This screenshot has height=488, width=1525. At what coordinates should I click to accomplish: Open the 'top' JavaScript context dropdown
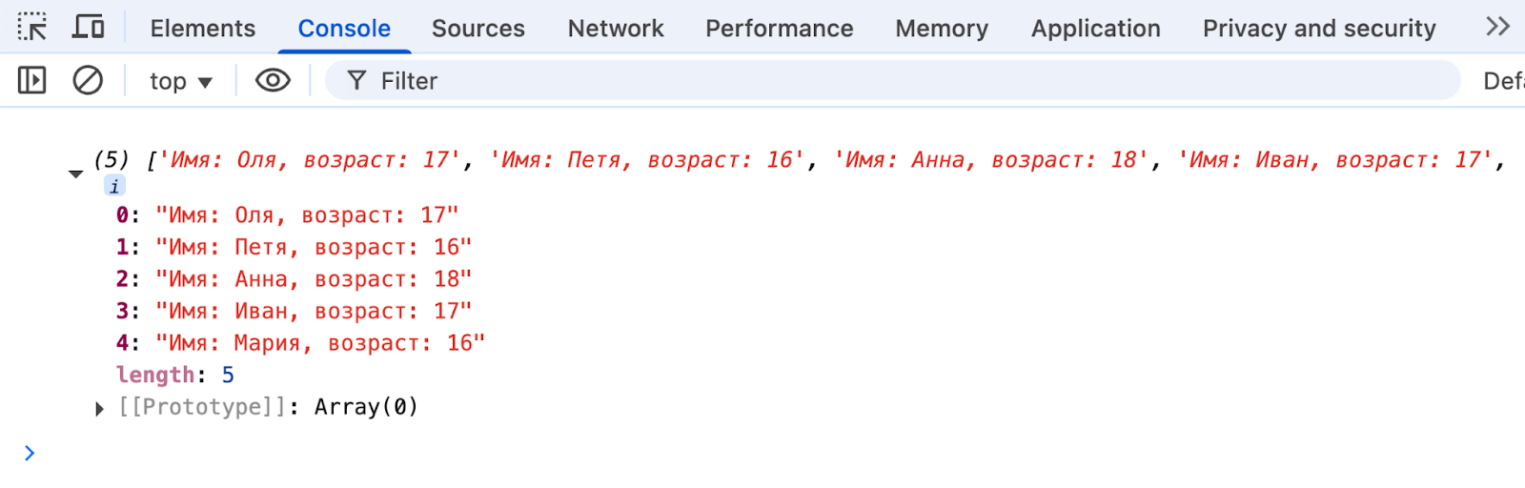[x=181, y=81]
